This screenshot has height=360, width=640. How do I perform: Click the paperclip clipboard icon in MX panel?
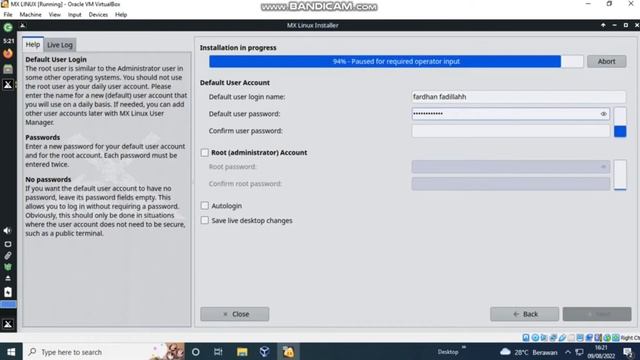click(x=8, y=256)
